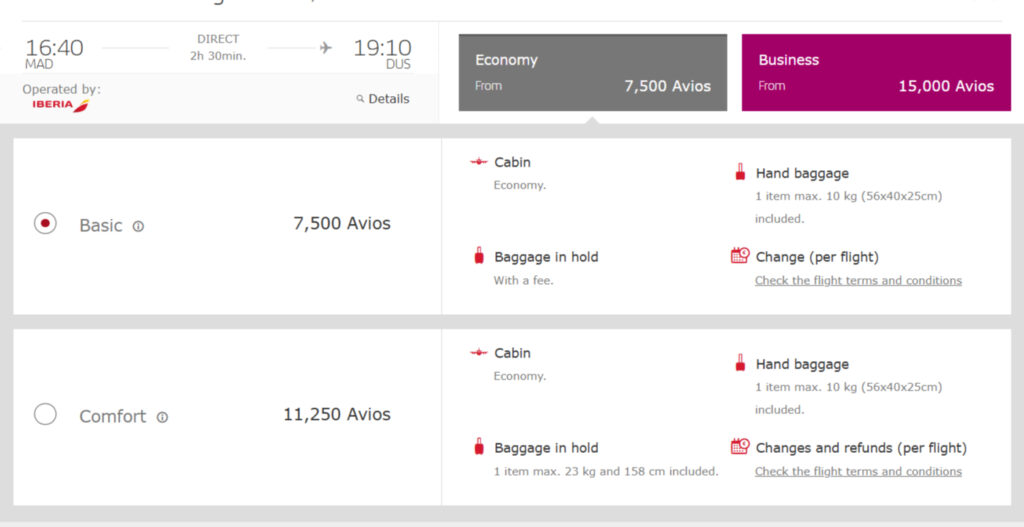Switch to the Business fare tab
This screenshot has width=1024, height=527.
point(876,73)
